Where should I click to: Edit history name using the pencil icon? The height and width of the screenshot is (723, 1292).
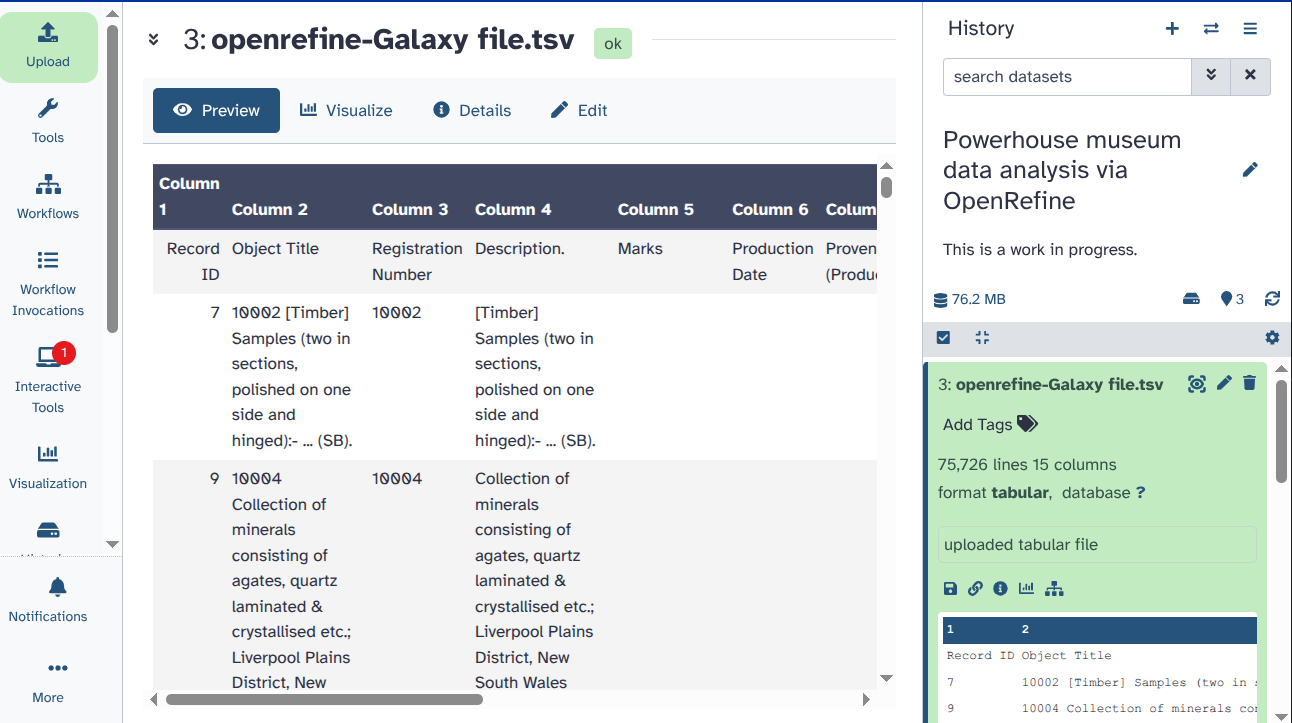click(x=1249, y=170)
